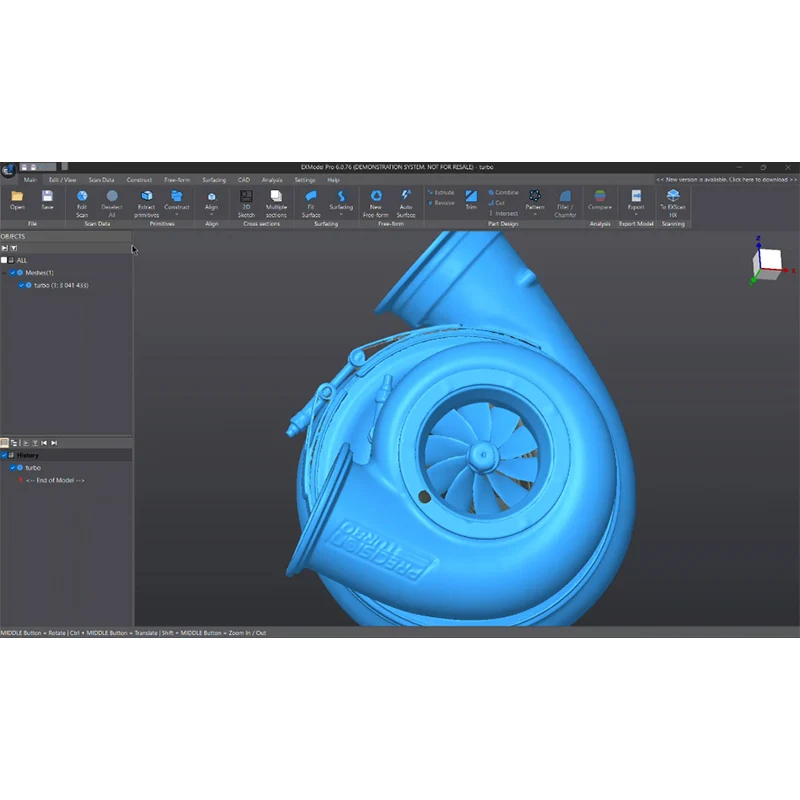Switch to the Edit / View tab
The image size is (800, 800).
[62, 180]
